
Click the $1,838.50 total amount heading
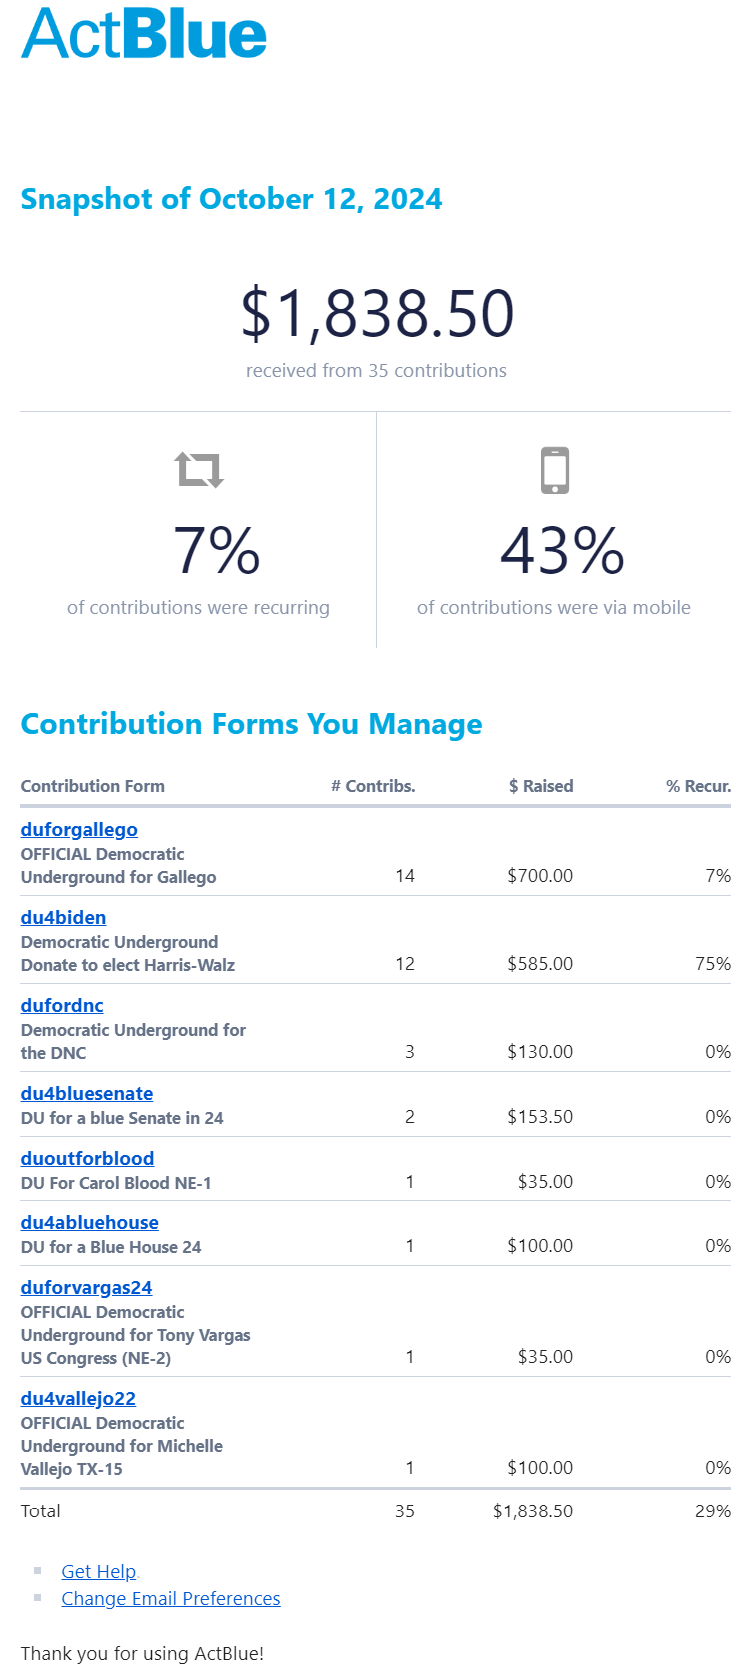pyautogui.click(x=377, y=312)
